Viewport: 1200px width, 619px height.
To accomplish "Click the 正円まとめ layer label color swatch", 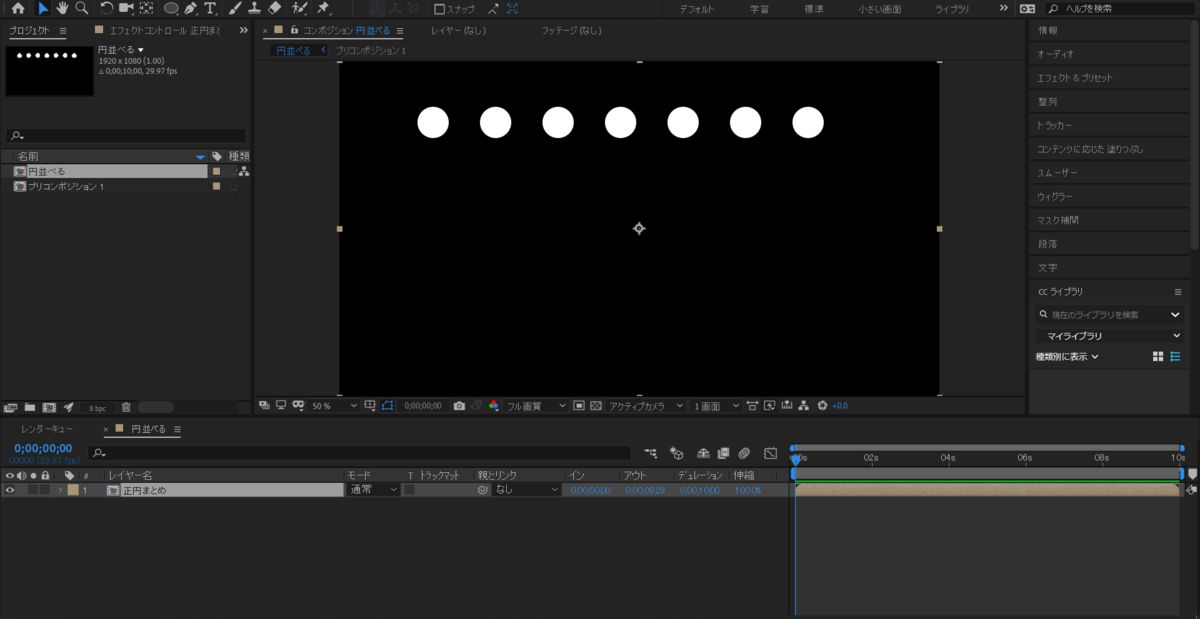I will (x=73, y=490).
